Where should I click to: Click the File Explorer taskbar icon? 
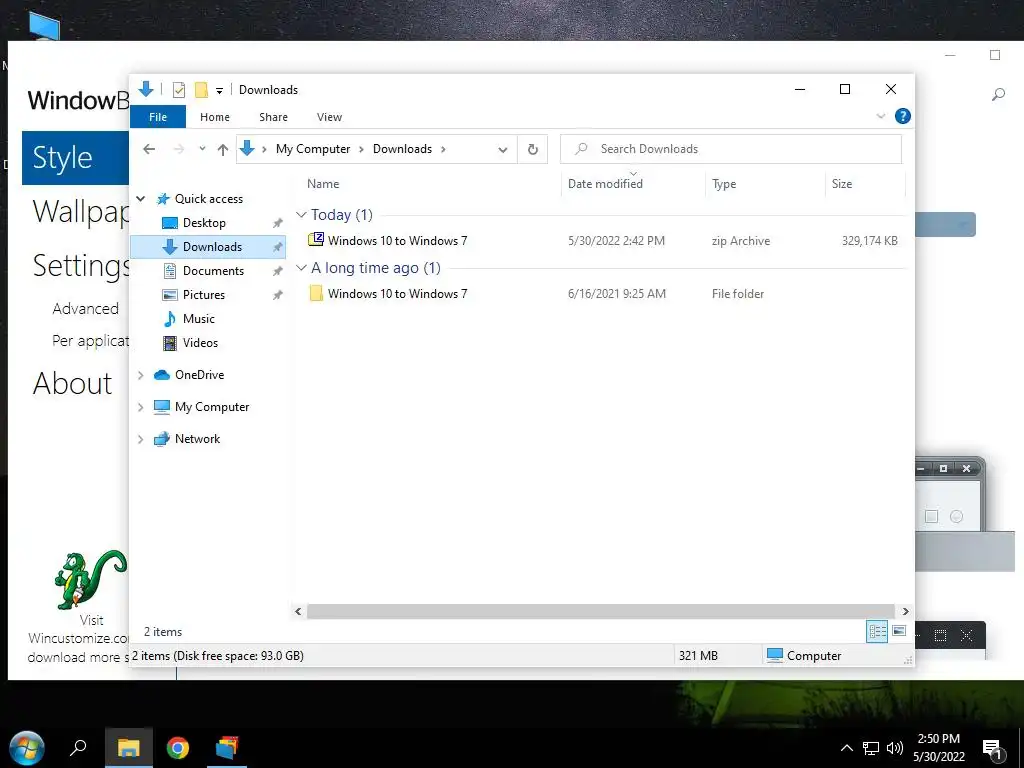pyautogui.click(x=129, y=747)
